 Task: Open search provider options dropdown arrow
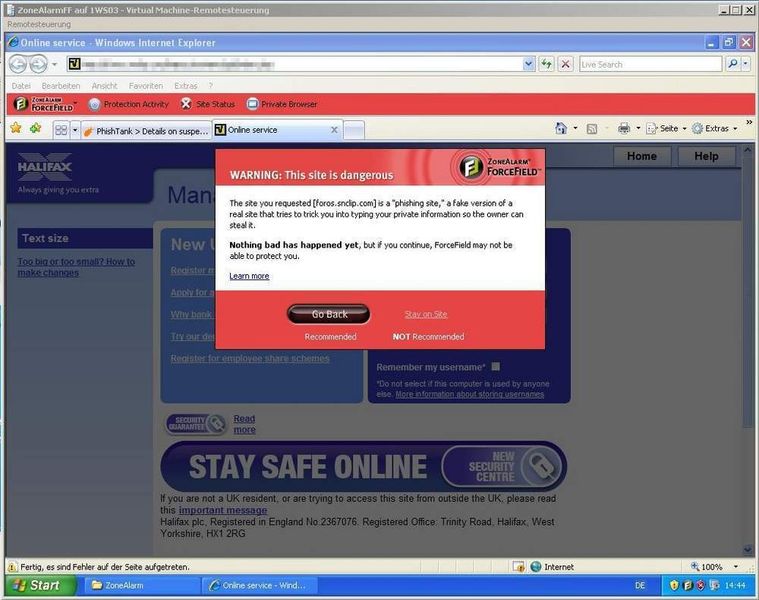(x=746, y=64)
